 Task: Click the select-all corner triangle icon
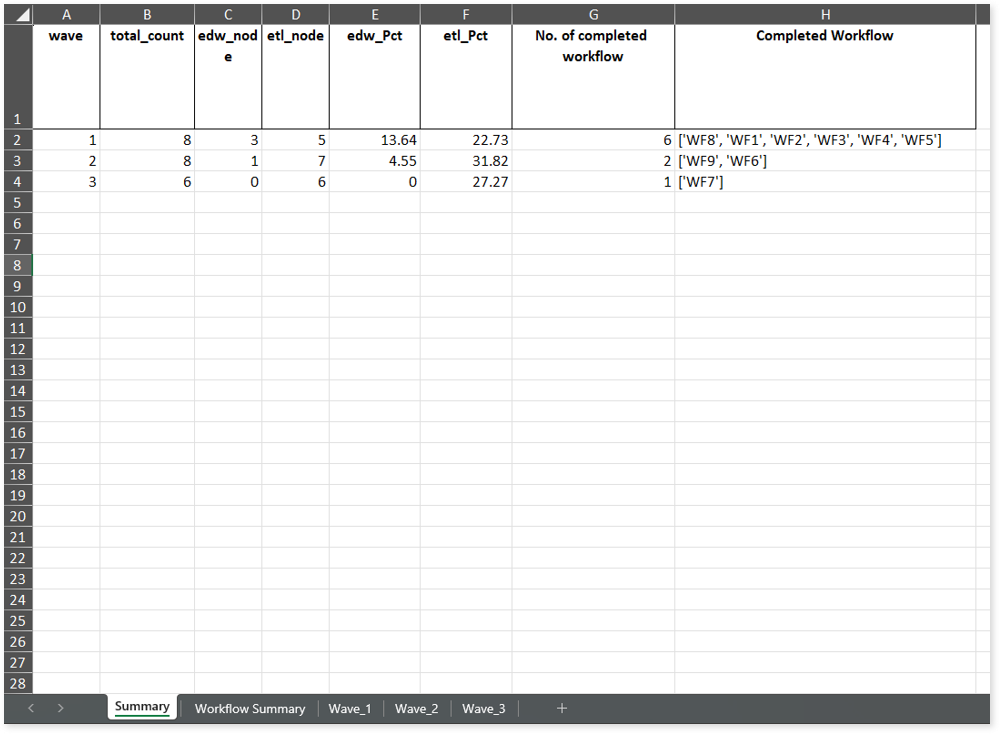point(18,15)
